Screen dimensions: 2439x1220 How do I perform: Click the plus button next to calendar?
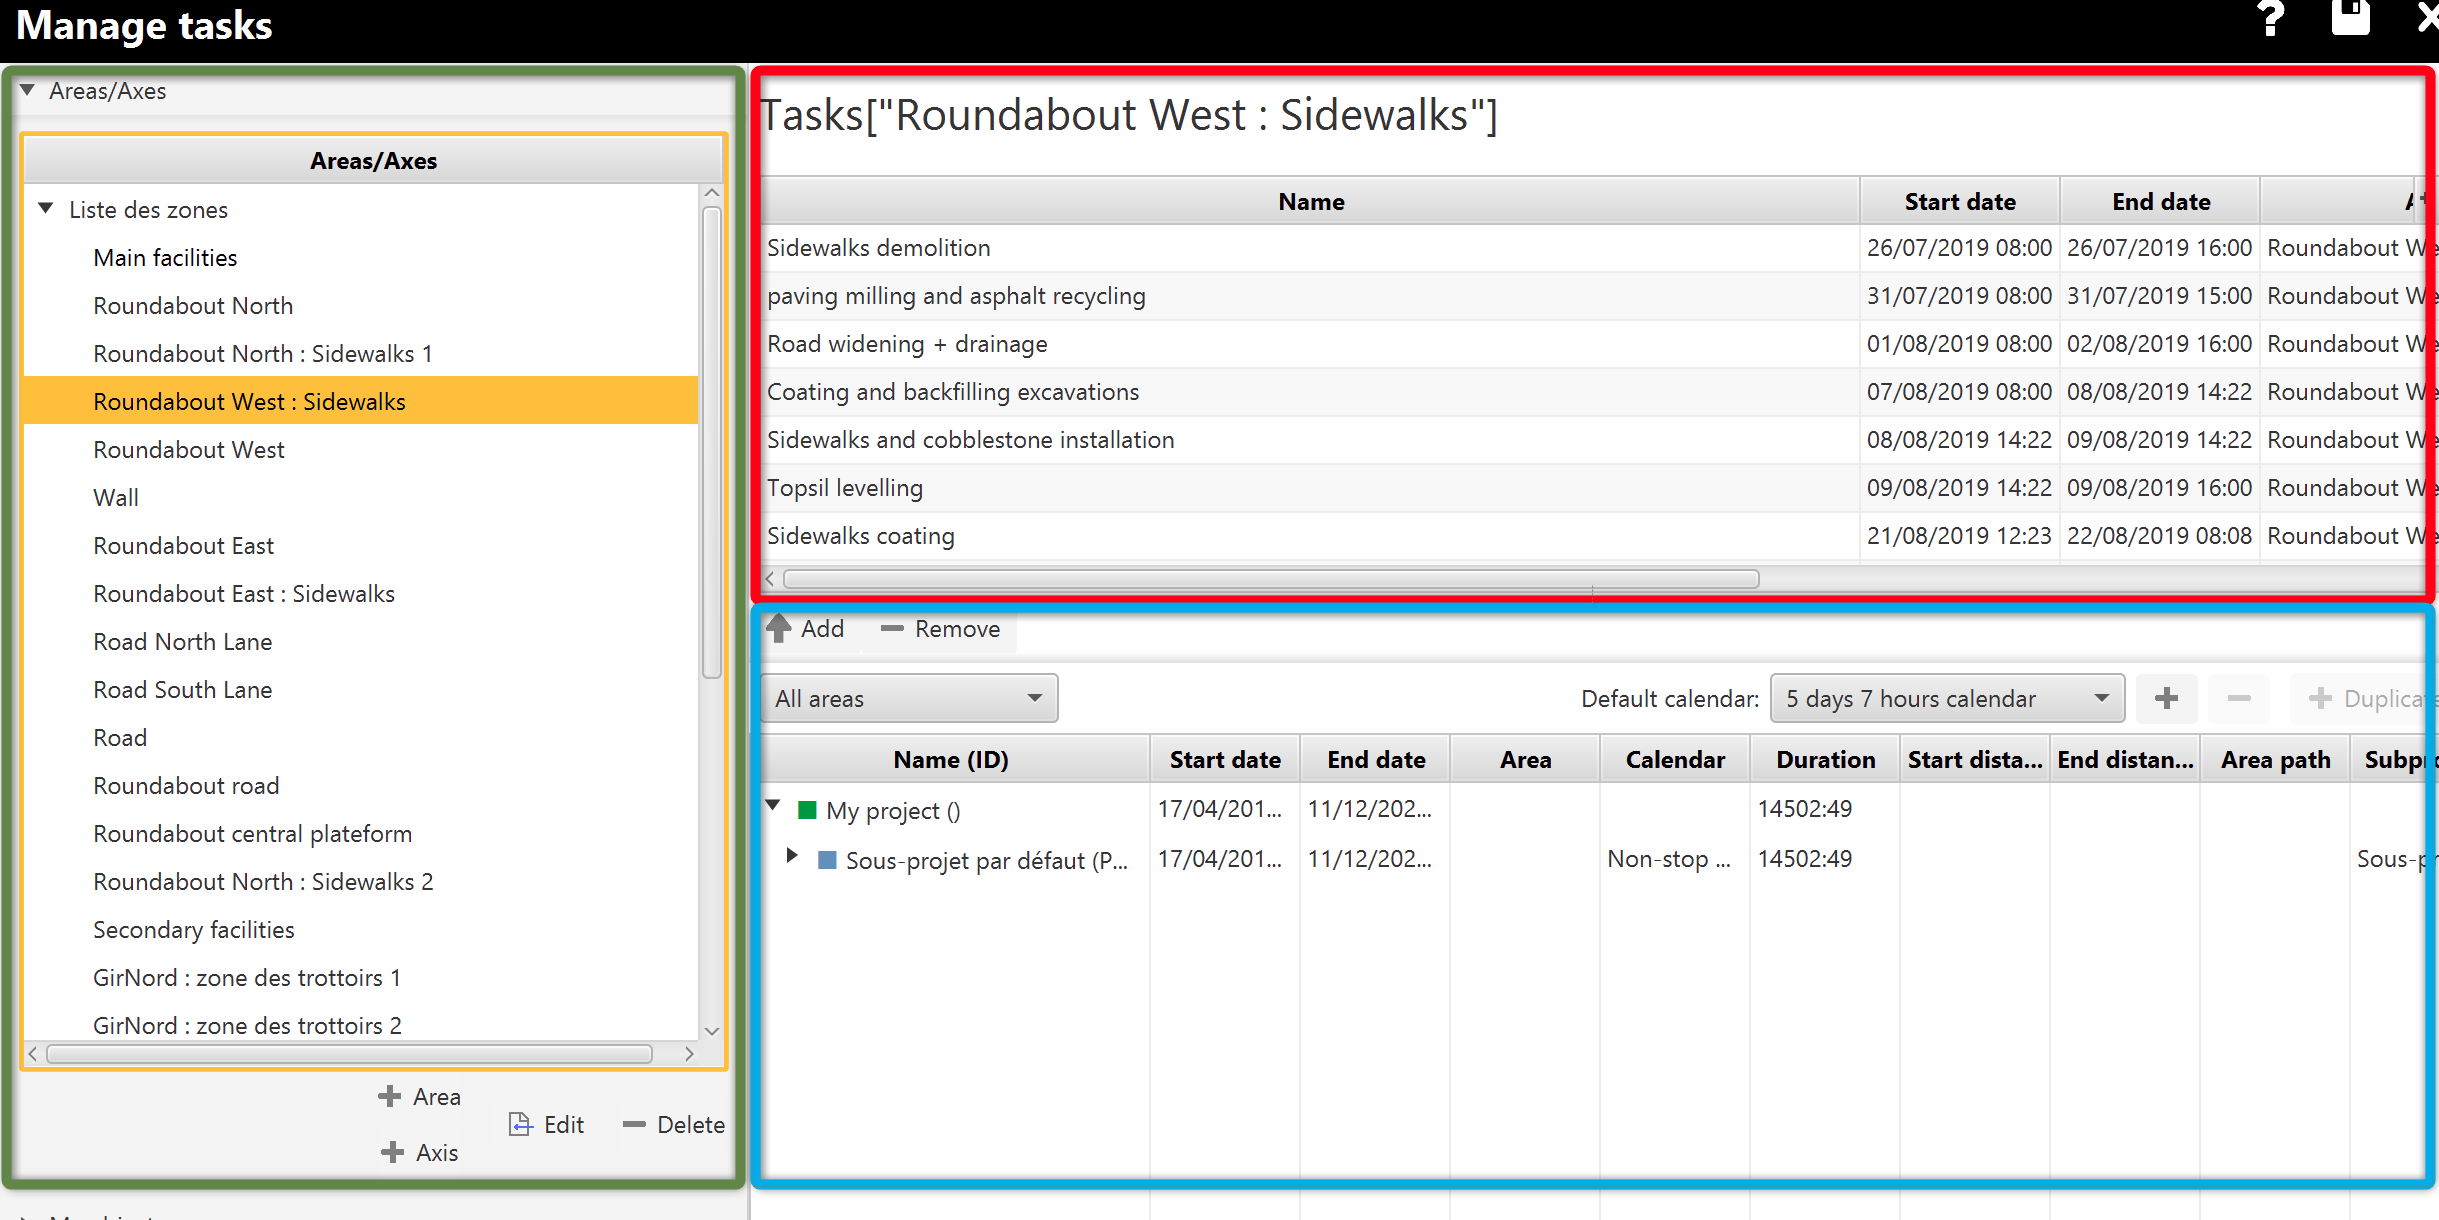[2166, 698]
